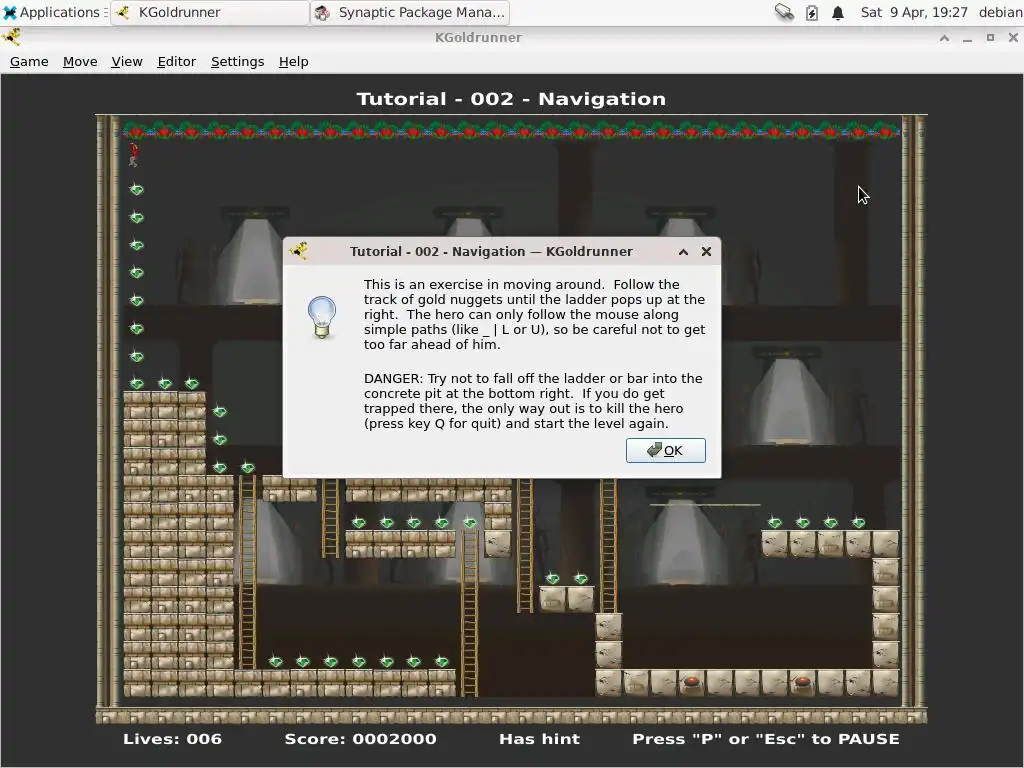Viewport: 1024px width, 768px height.
Task: Open the Help menu
Action: (293, 61)
